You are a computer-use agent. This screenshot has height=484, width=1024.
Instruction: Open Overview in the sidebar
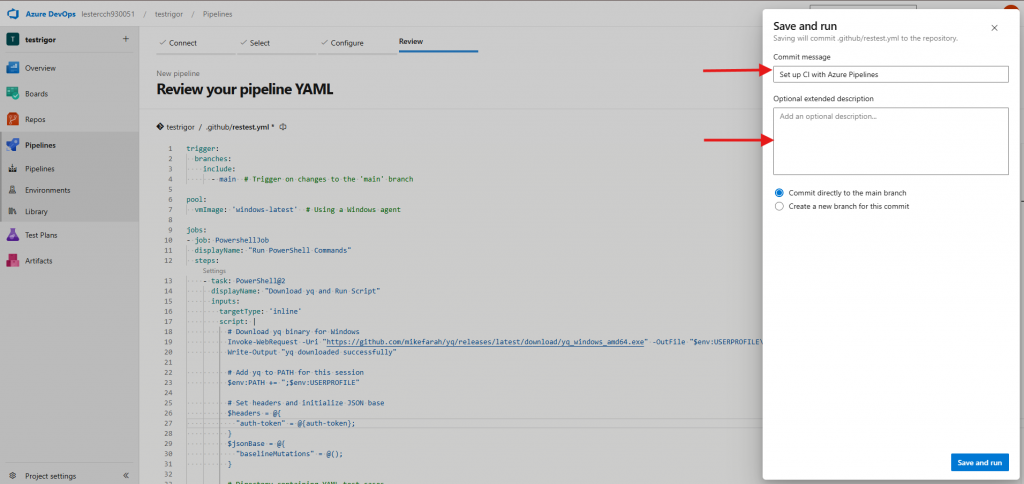pos(40,68)
